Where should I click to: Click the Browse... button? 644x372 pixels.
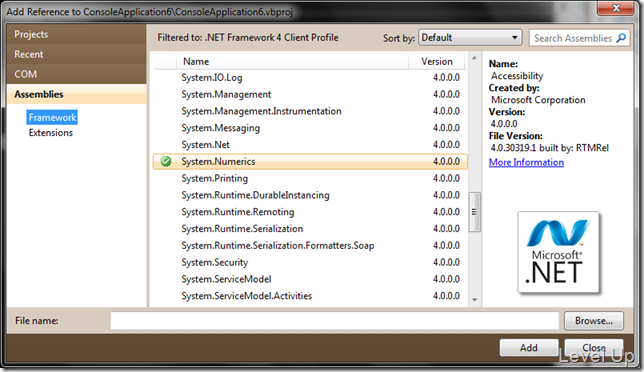coord(594,321)
